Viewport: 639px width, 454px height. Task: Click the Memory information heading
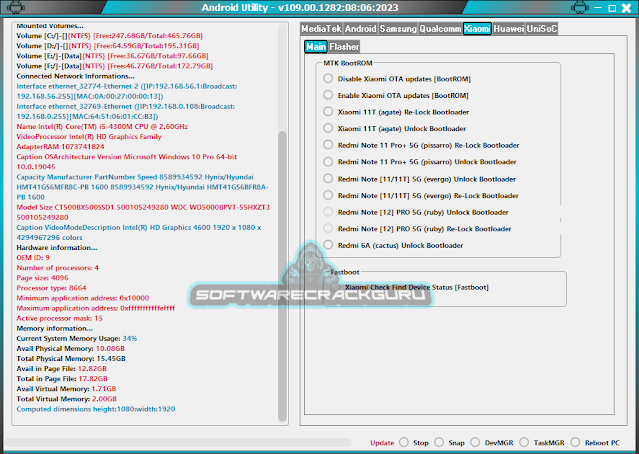55,328
